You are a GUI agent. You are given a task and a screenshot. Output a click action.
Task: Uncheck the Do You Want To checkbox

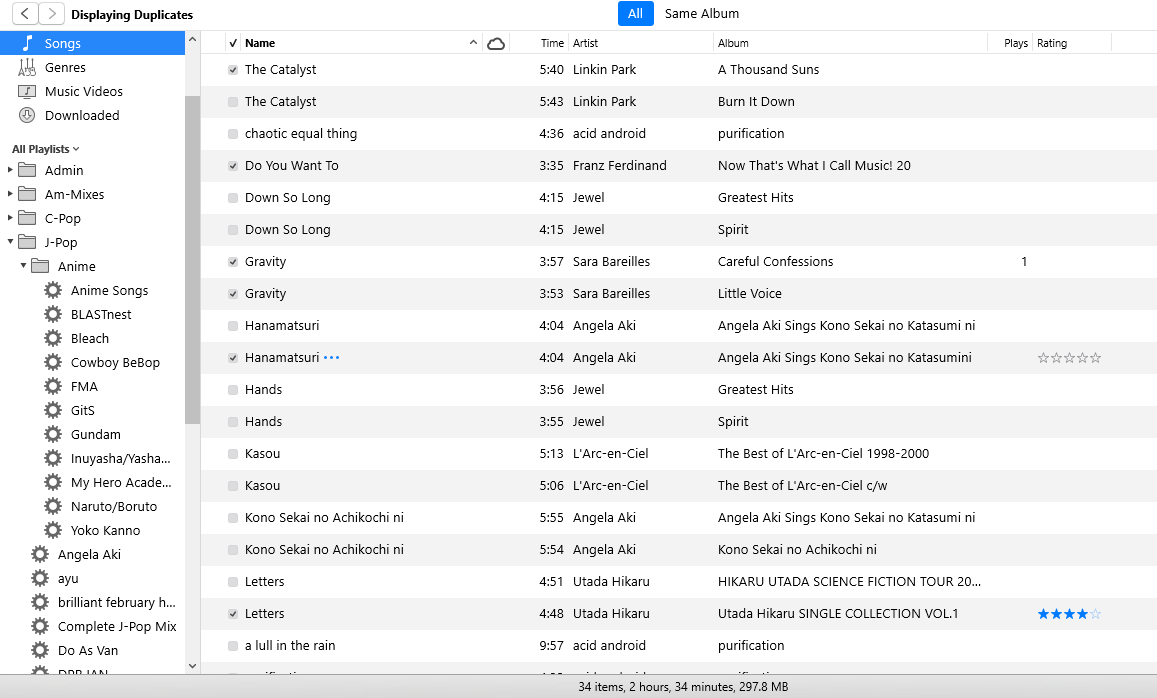pos(233,166)
